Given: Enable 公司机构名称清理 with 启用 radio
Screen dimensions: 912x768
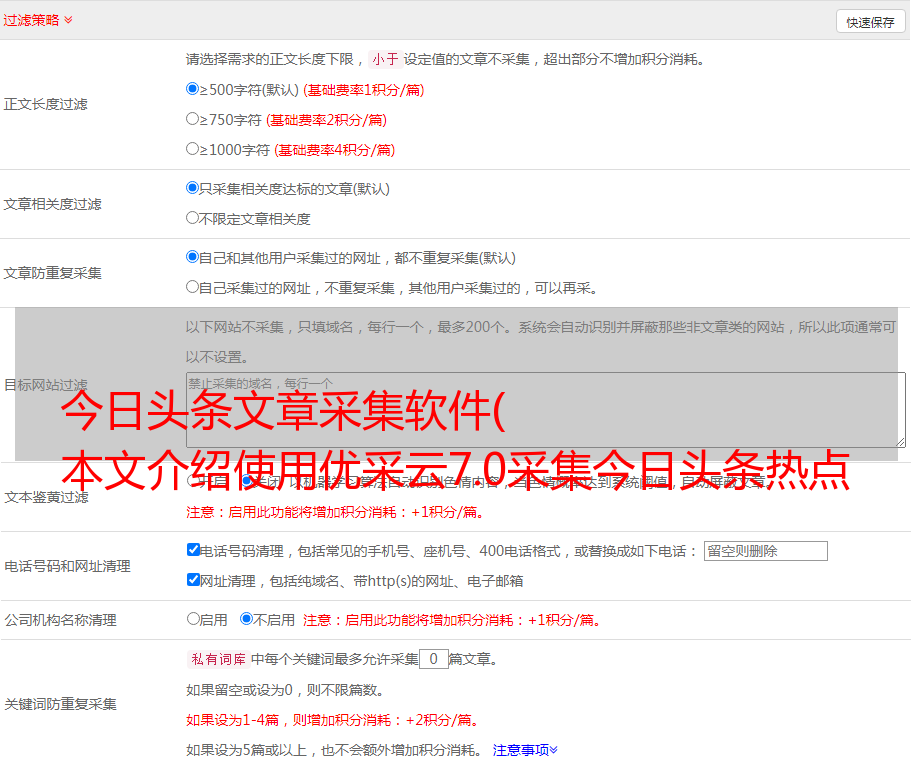Looking at the screenshot, I should 194,619.
